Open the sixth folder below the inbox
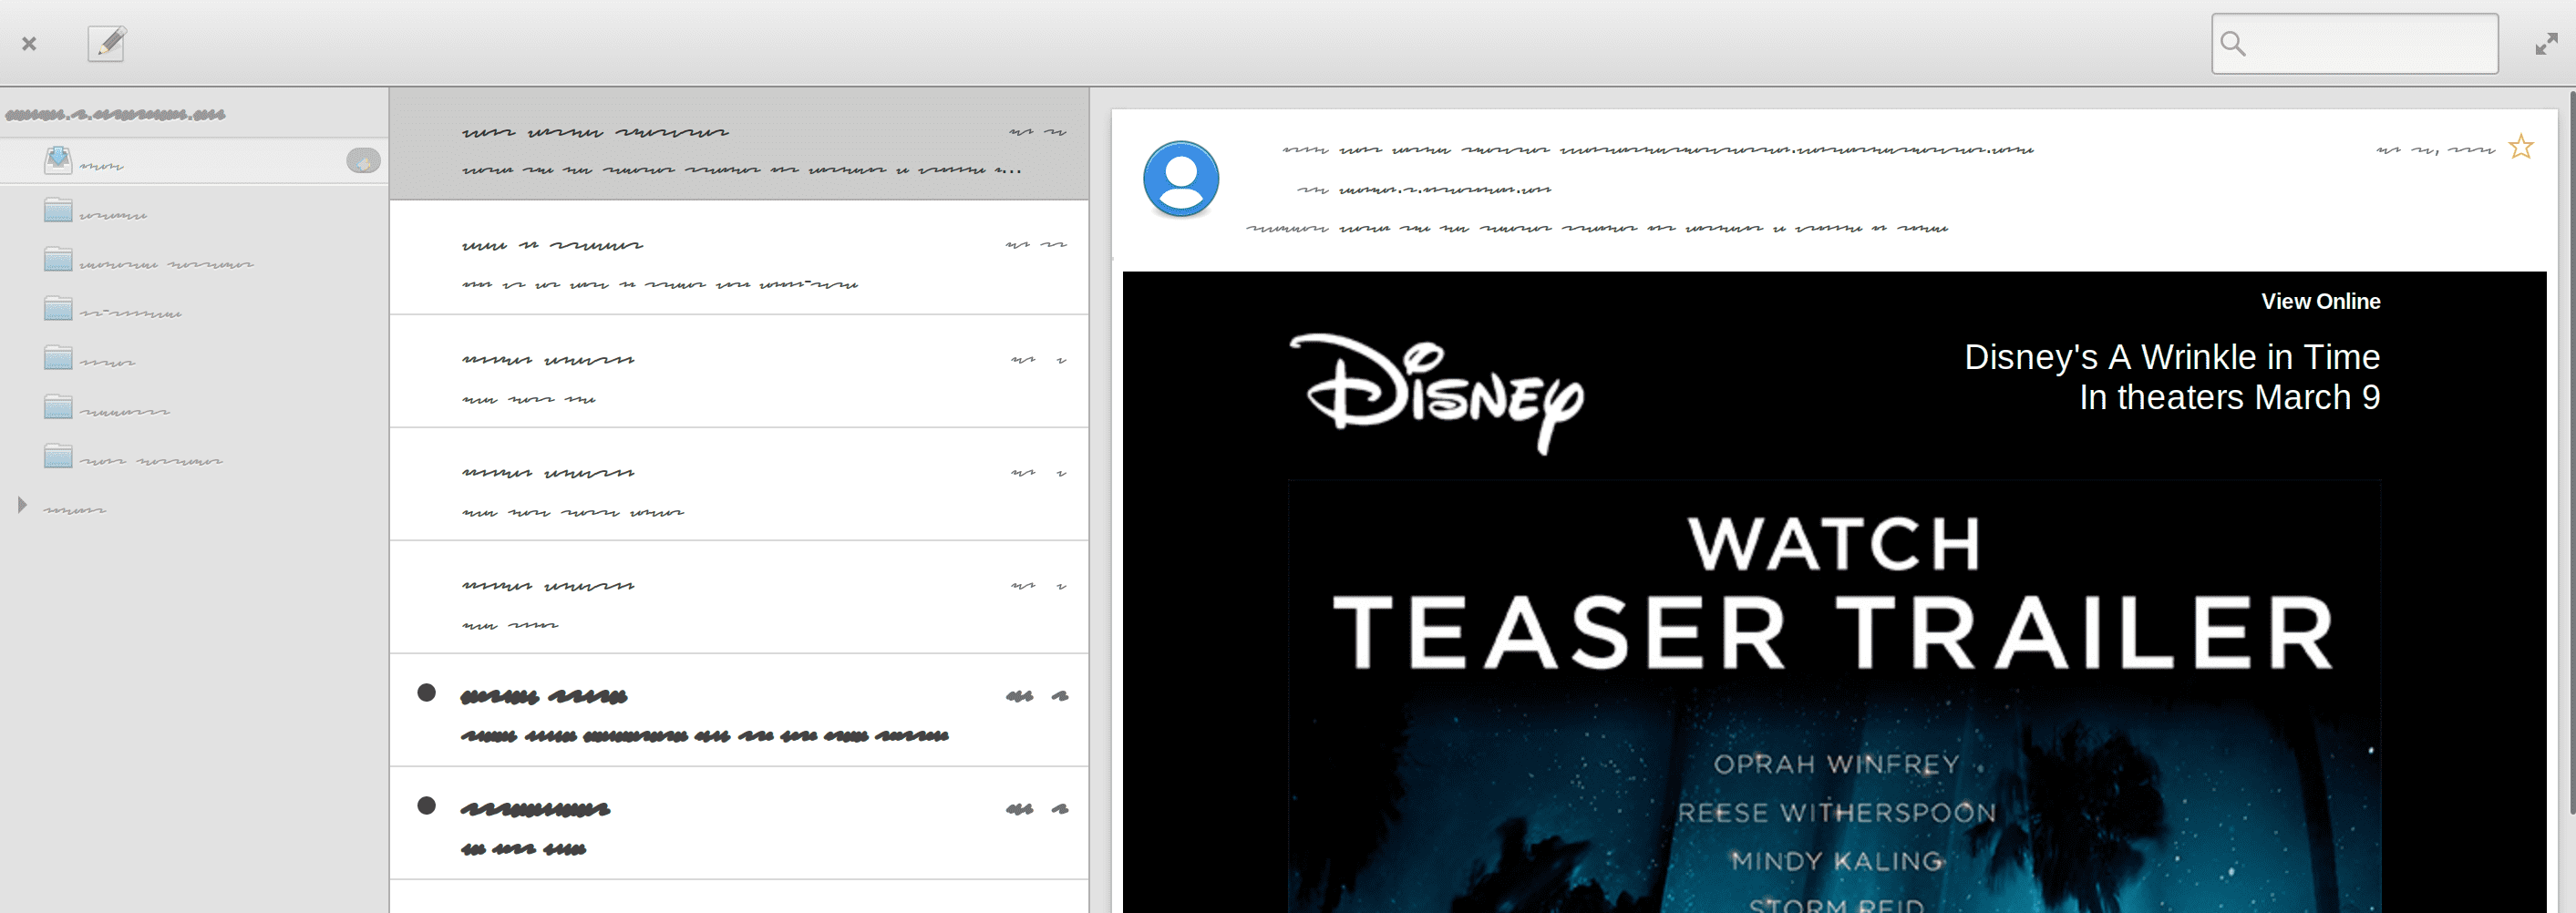 (194, 457)
